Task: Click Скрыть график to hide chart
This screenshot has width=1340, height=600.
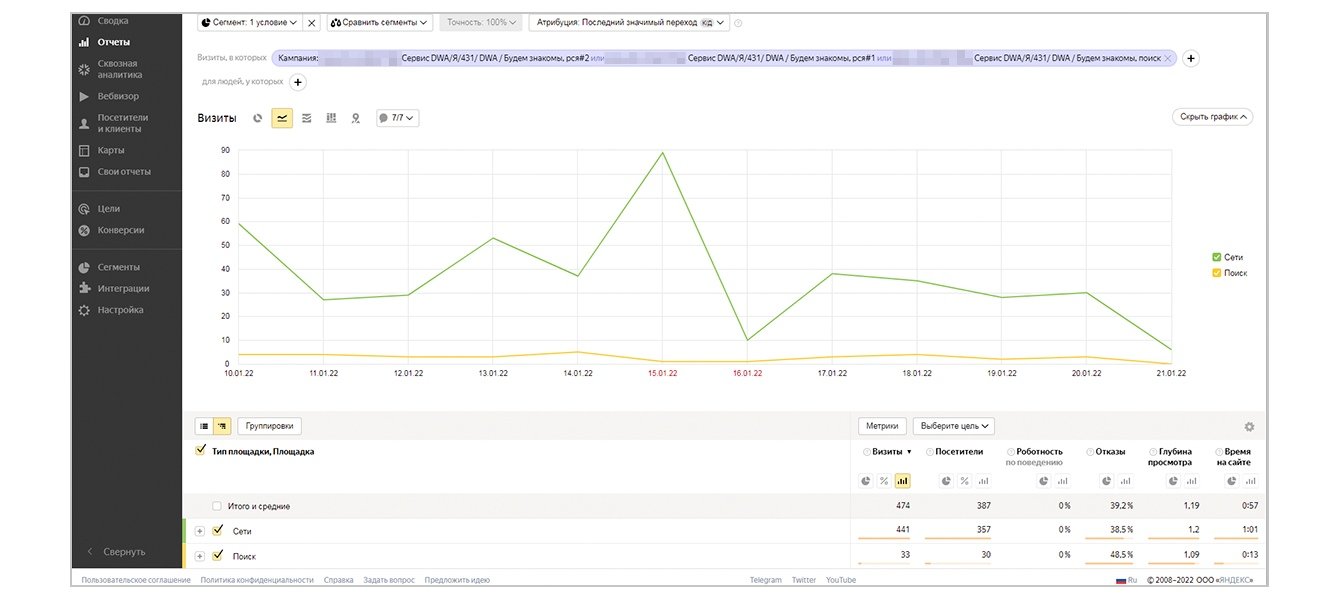Action: tap(1213, 117)
